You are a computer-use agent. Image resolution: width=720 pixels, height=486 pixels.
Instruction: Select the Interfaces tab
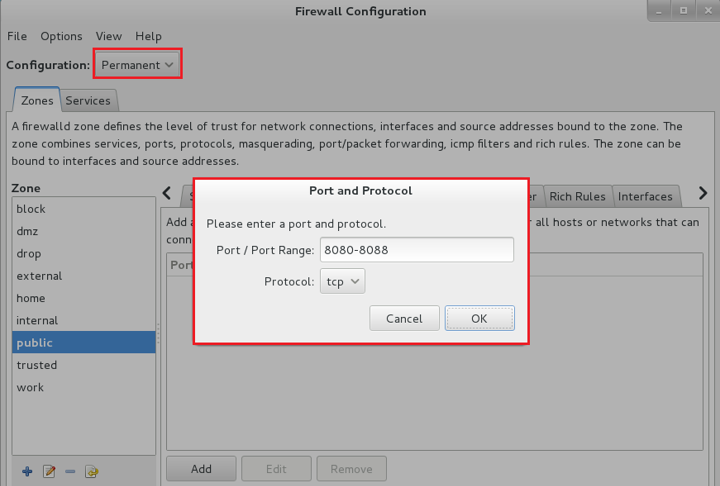tap(645, 197)
